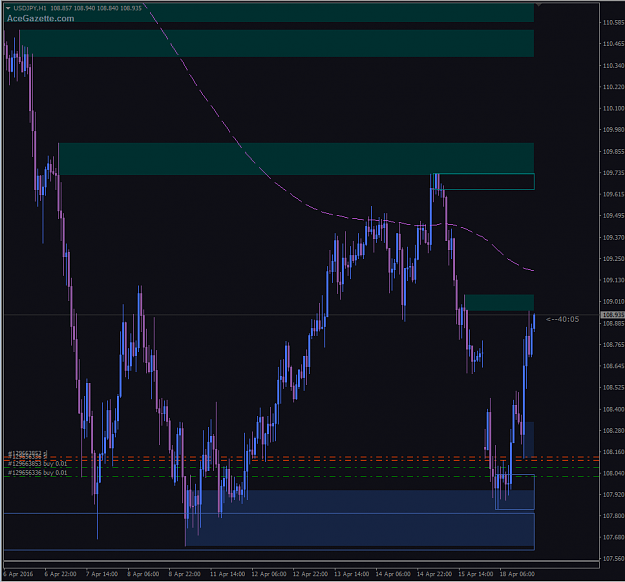Image resolution: width=625 pixels, height=582 pixels.
Task: Click the 13 Apr 14:00 time label
Action: click(x=352, y=574)
